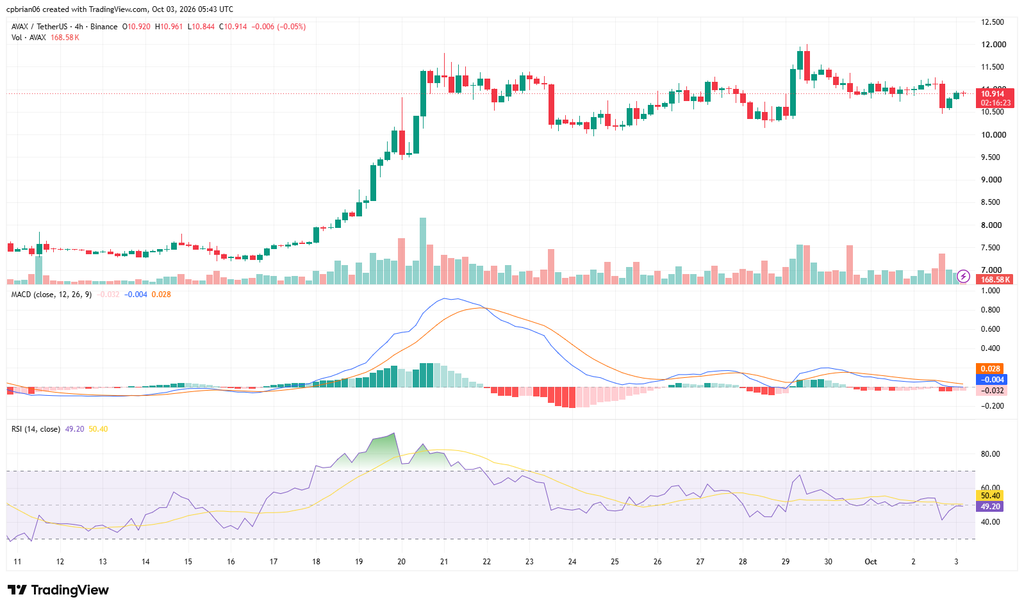Image resolution: width=1024 pixels, height=609 pixels.
Task: Click the orange 0.028 MACD axis tag
Action: (991, 369)
